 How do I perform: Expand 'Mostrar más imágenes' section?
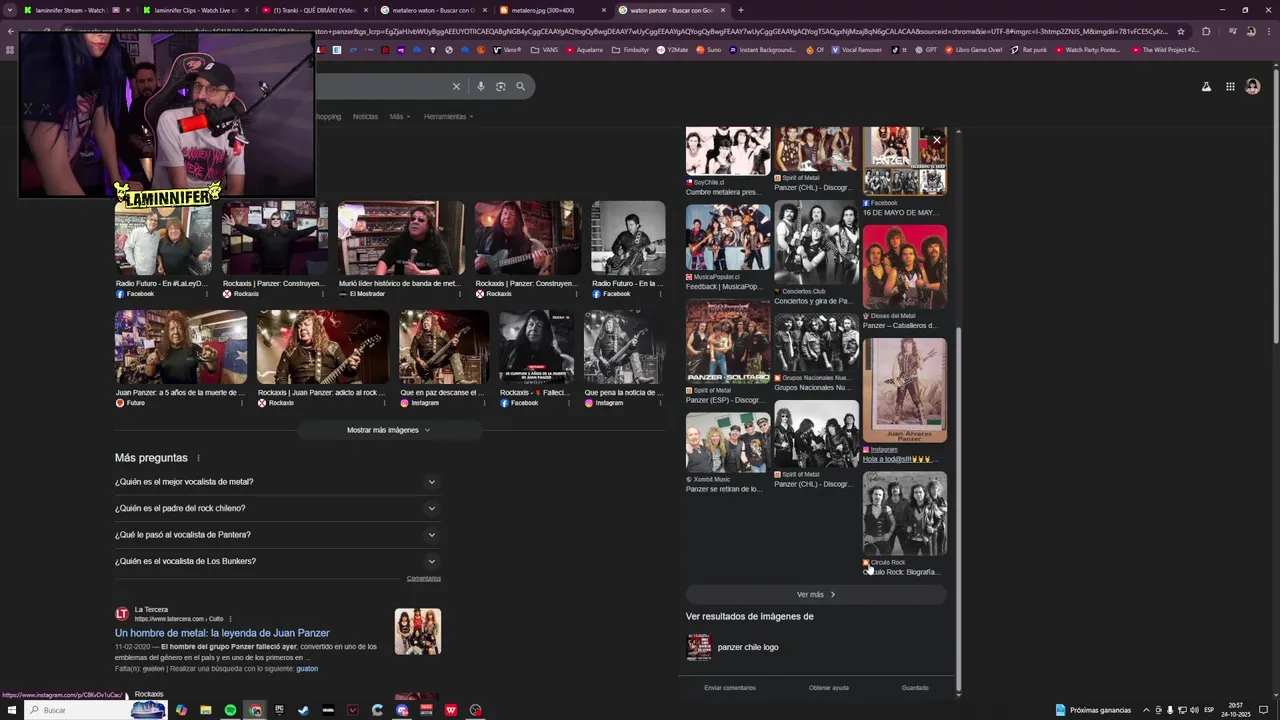pyautogui.click(x=389, y=430)
